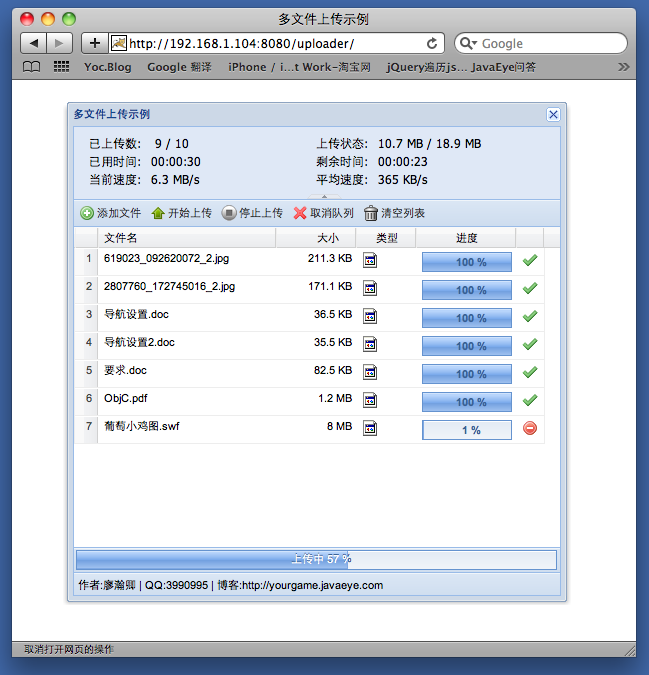
Task: Click green checkmark of 2807760_172745016_2.jpg
Action: [530, 288]
